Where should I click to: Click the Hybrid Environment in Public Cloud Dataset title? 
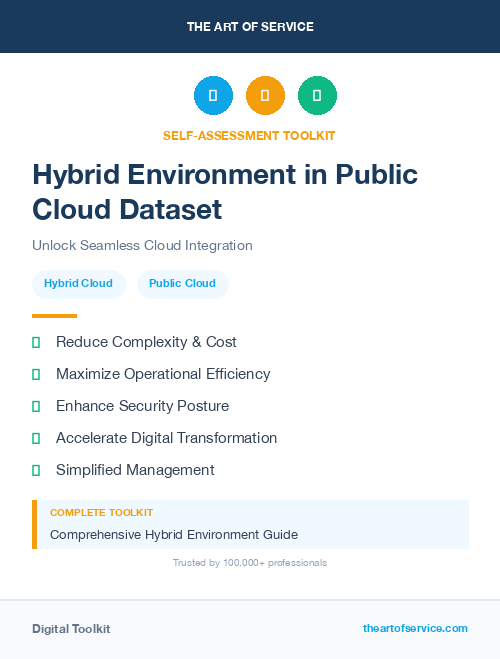pyautogui.click(x=225, y=192)
